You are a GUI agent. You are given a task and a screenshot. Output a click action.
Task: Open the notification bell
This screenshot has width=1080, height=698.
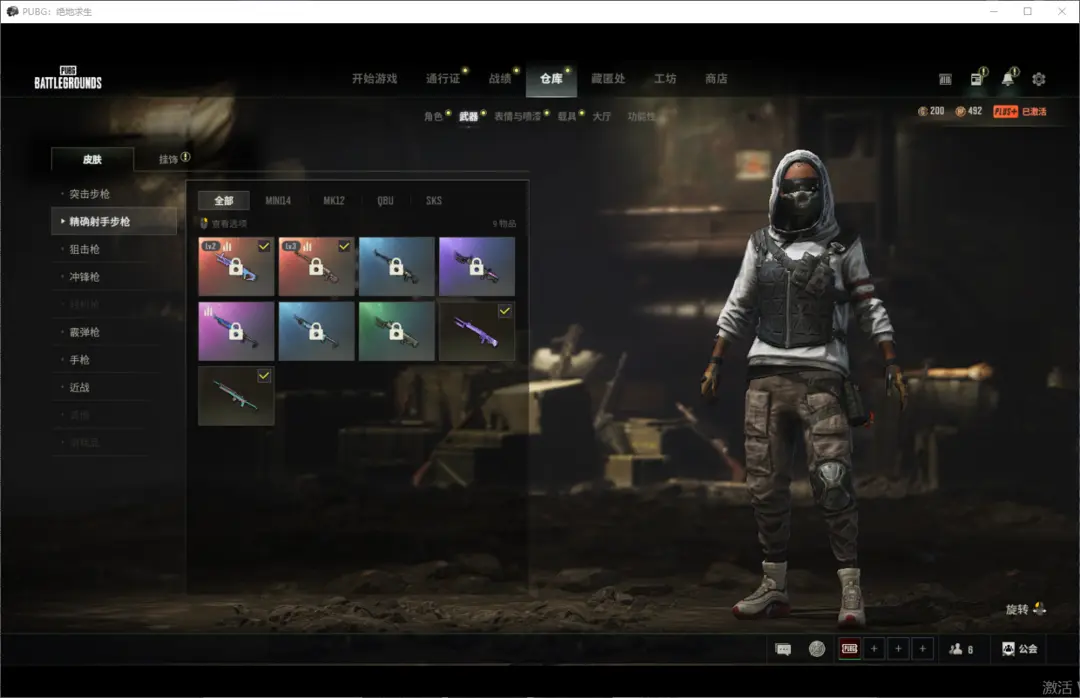coord(1008,79)
